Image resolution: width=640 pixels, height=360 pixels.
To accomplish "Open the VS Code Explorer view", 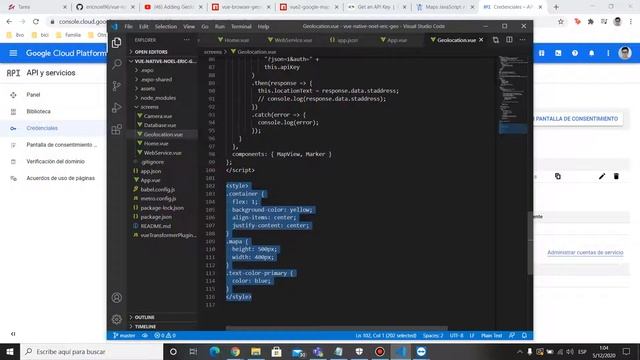I will pos(117,42).
